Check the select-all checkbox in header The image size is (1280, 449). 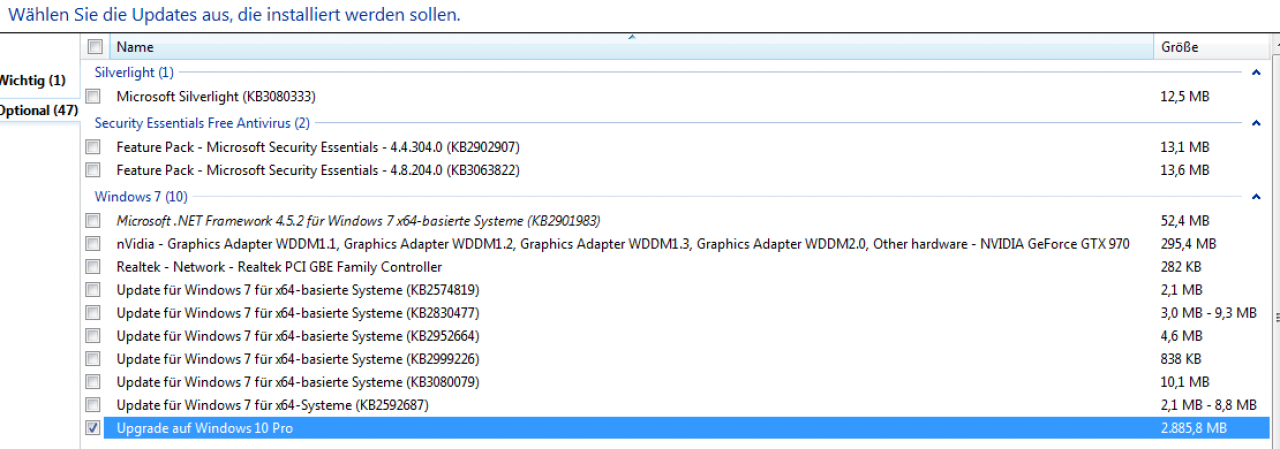point(95,47)
